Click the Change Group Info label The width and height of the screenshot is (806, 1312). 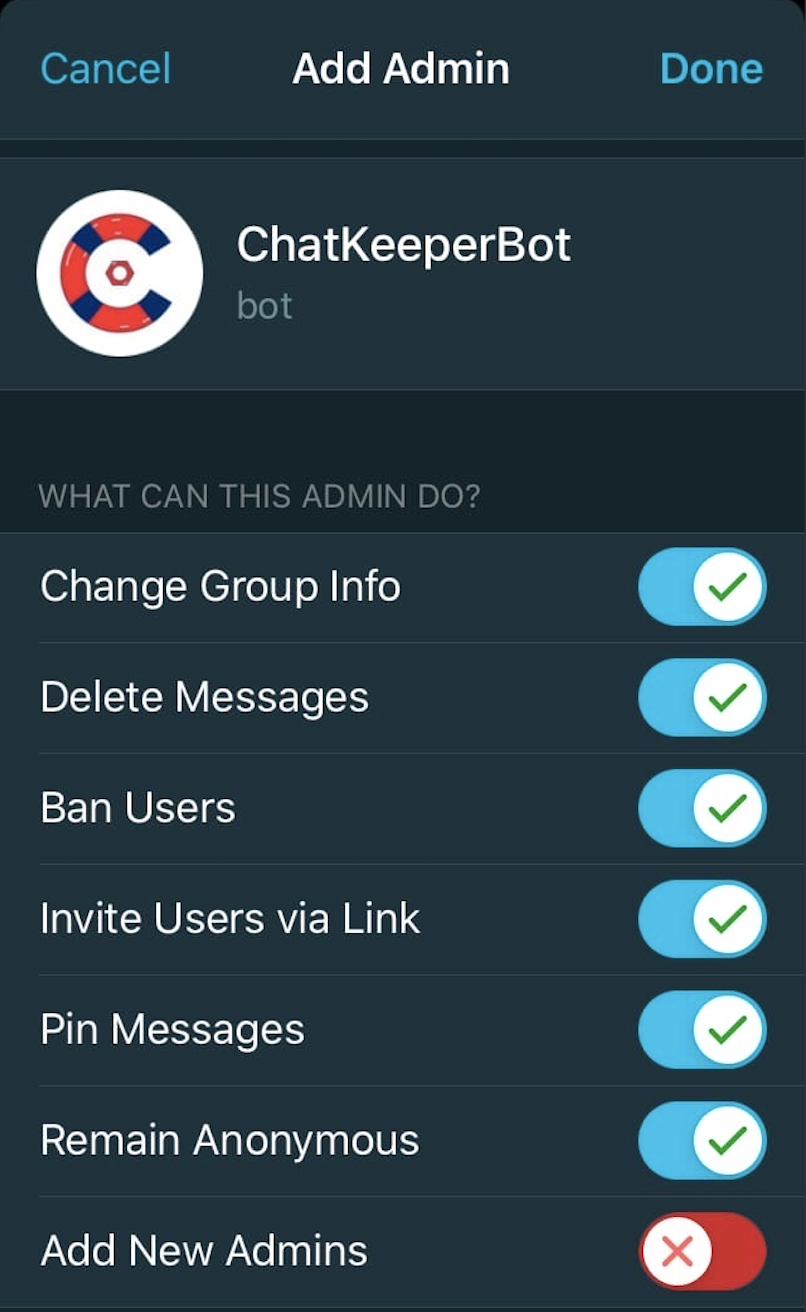[x=220, y=587]
